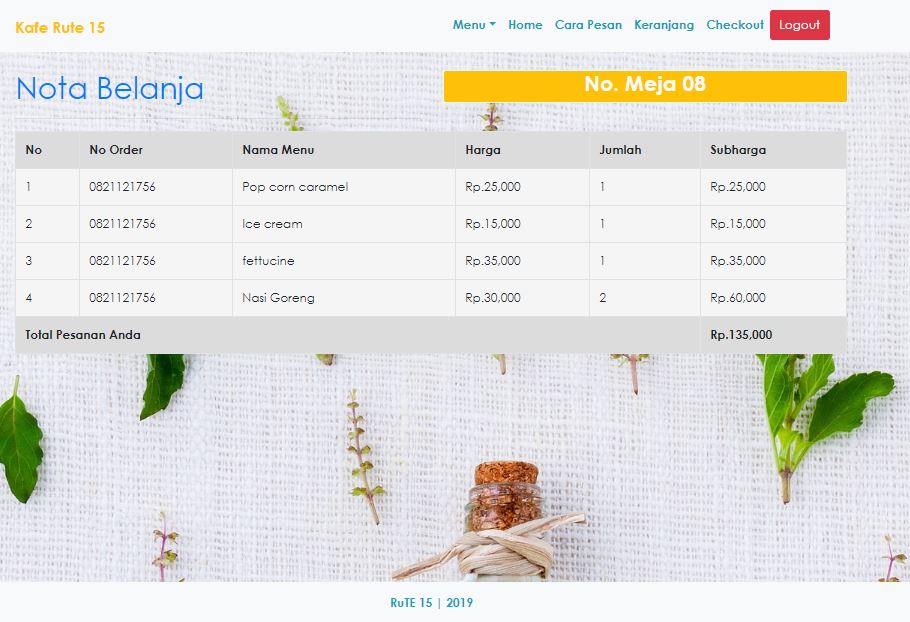Viewport: 910px width, 622px height.
Task: Click Harga value in Pop corn caramel row
Action: (x=493, y=187)
